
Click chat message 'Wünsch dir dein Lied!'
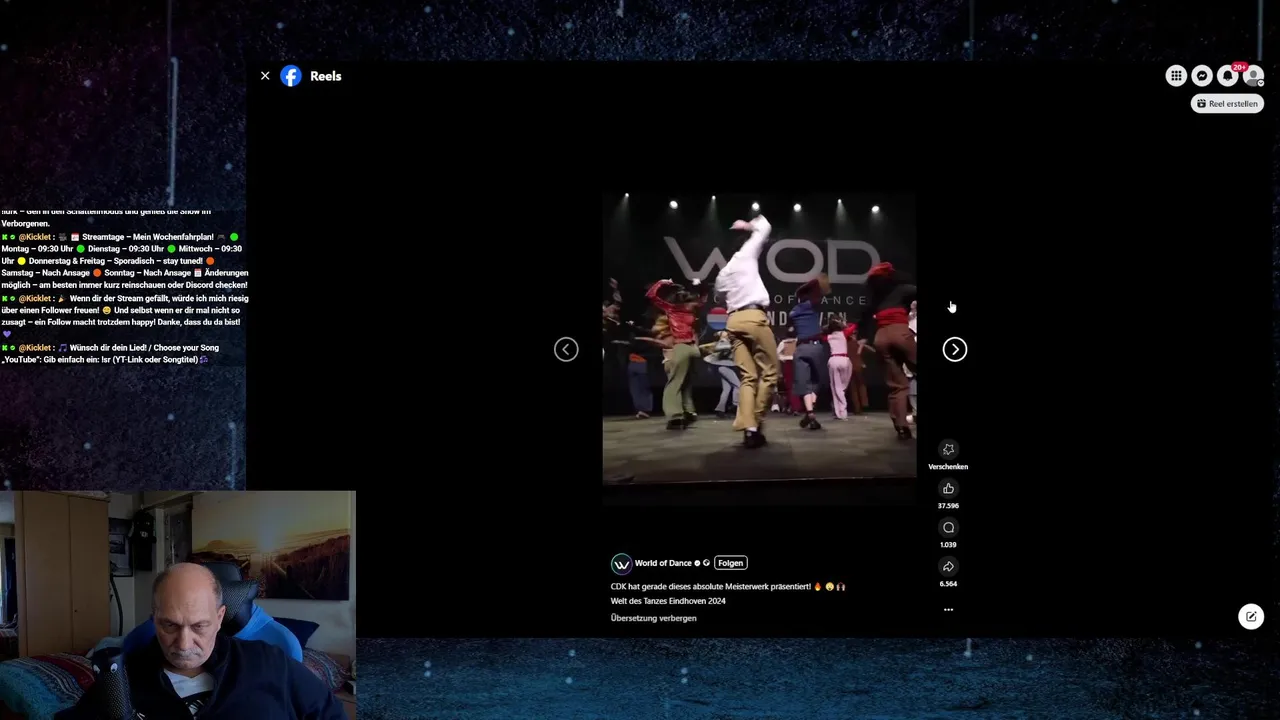click(112, 354)
